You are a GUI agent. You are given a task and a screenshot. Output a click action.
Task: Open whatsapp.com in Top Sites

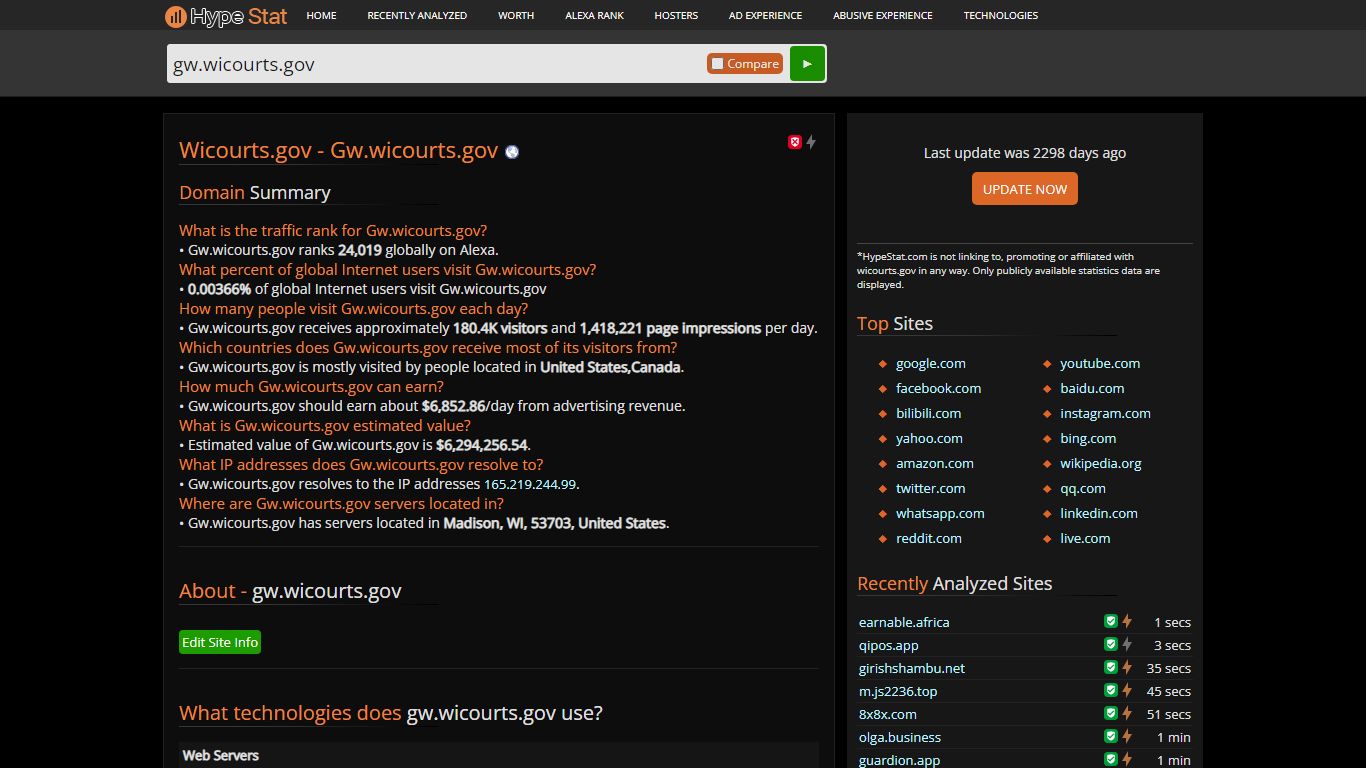pos(940,513)
